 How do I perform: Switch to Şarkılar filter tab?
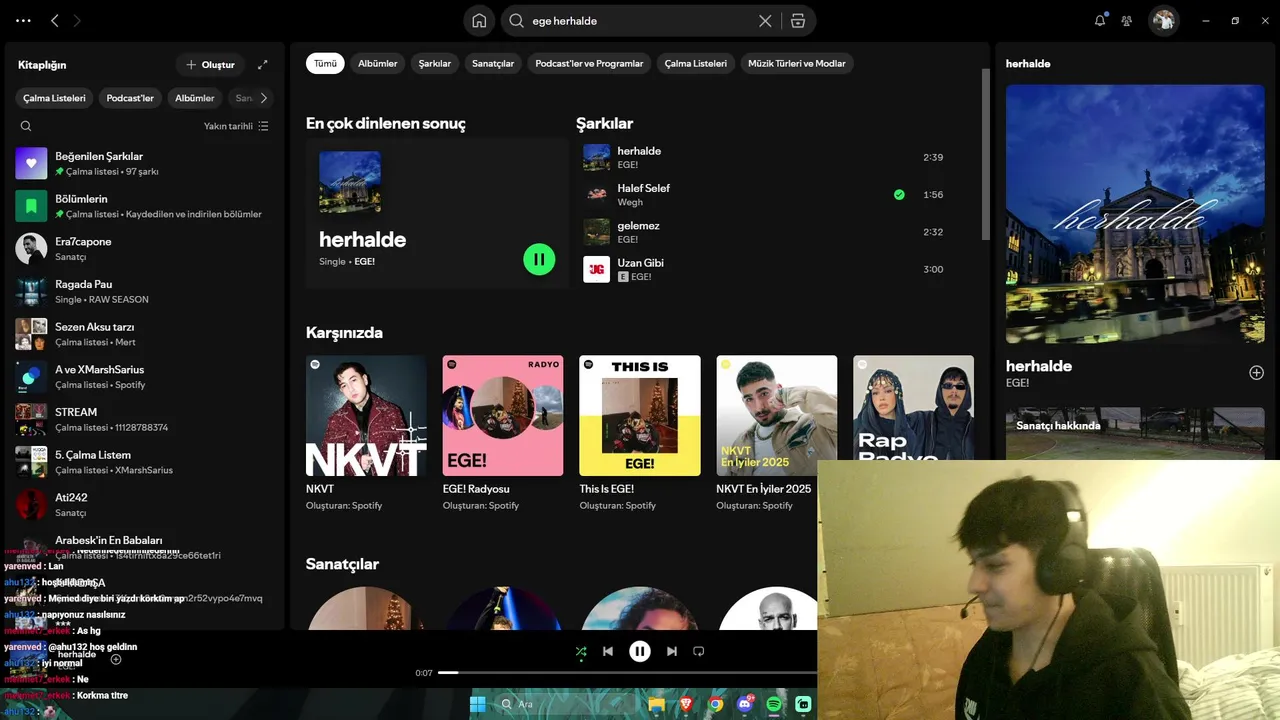(x=435, y=63)
